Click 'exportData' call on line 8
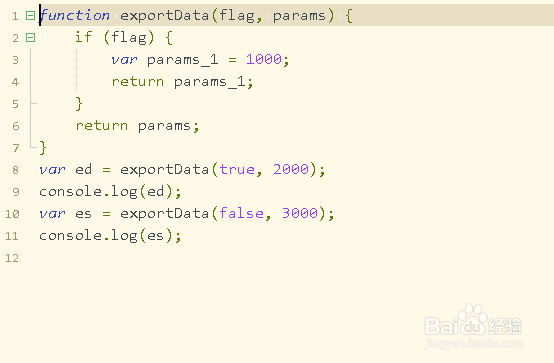554x363 pixels. click(x=165, y=170)
